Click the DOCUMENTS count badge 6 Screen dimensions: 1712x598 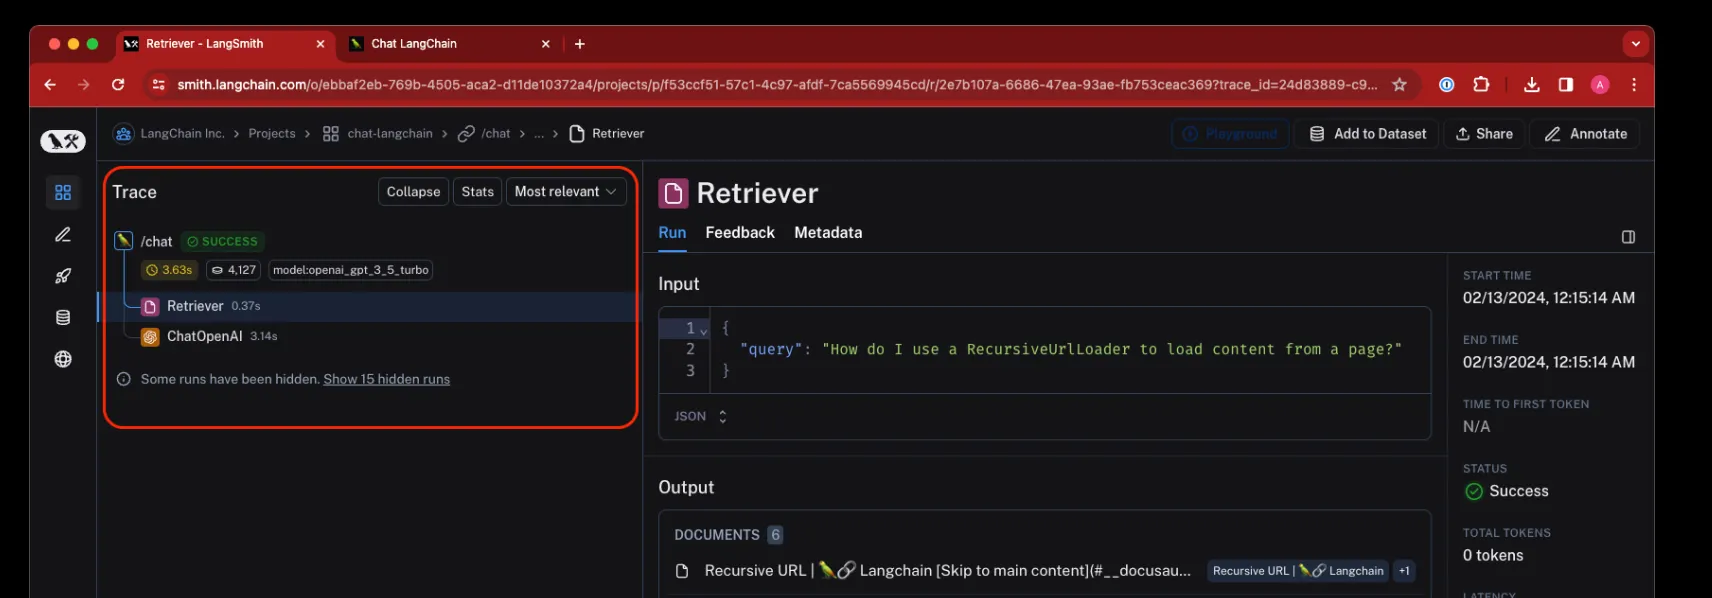coord(775,535)
